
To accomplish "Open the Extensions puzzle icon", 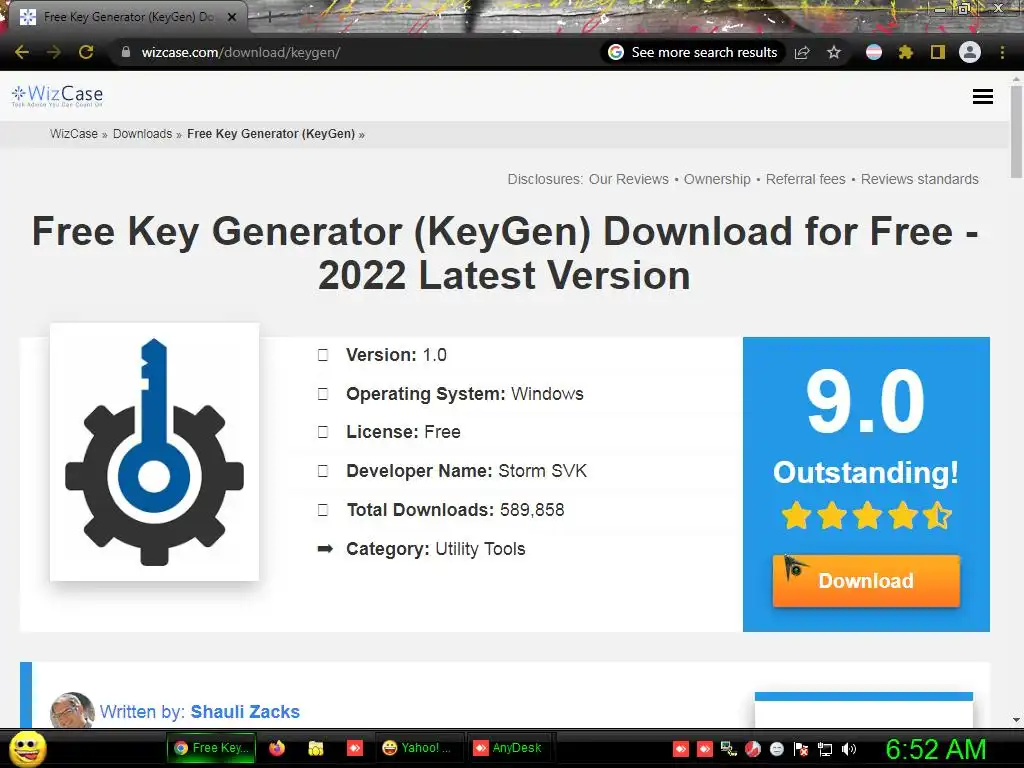I will pos(906,52).
